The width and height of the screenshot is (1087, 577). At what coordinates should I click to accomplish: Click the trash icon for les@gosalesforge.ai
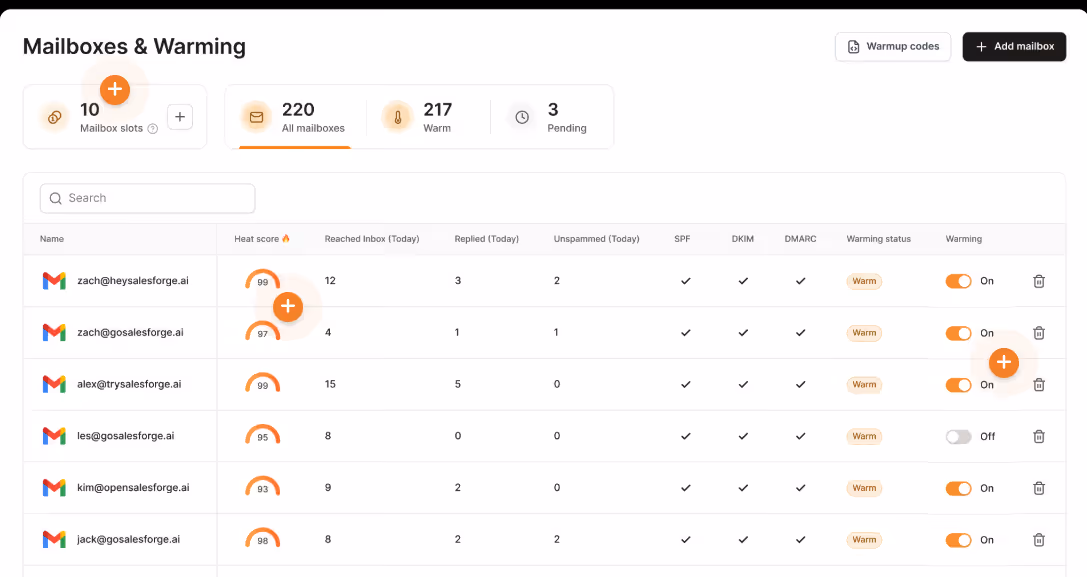point(1039,436)
